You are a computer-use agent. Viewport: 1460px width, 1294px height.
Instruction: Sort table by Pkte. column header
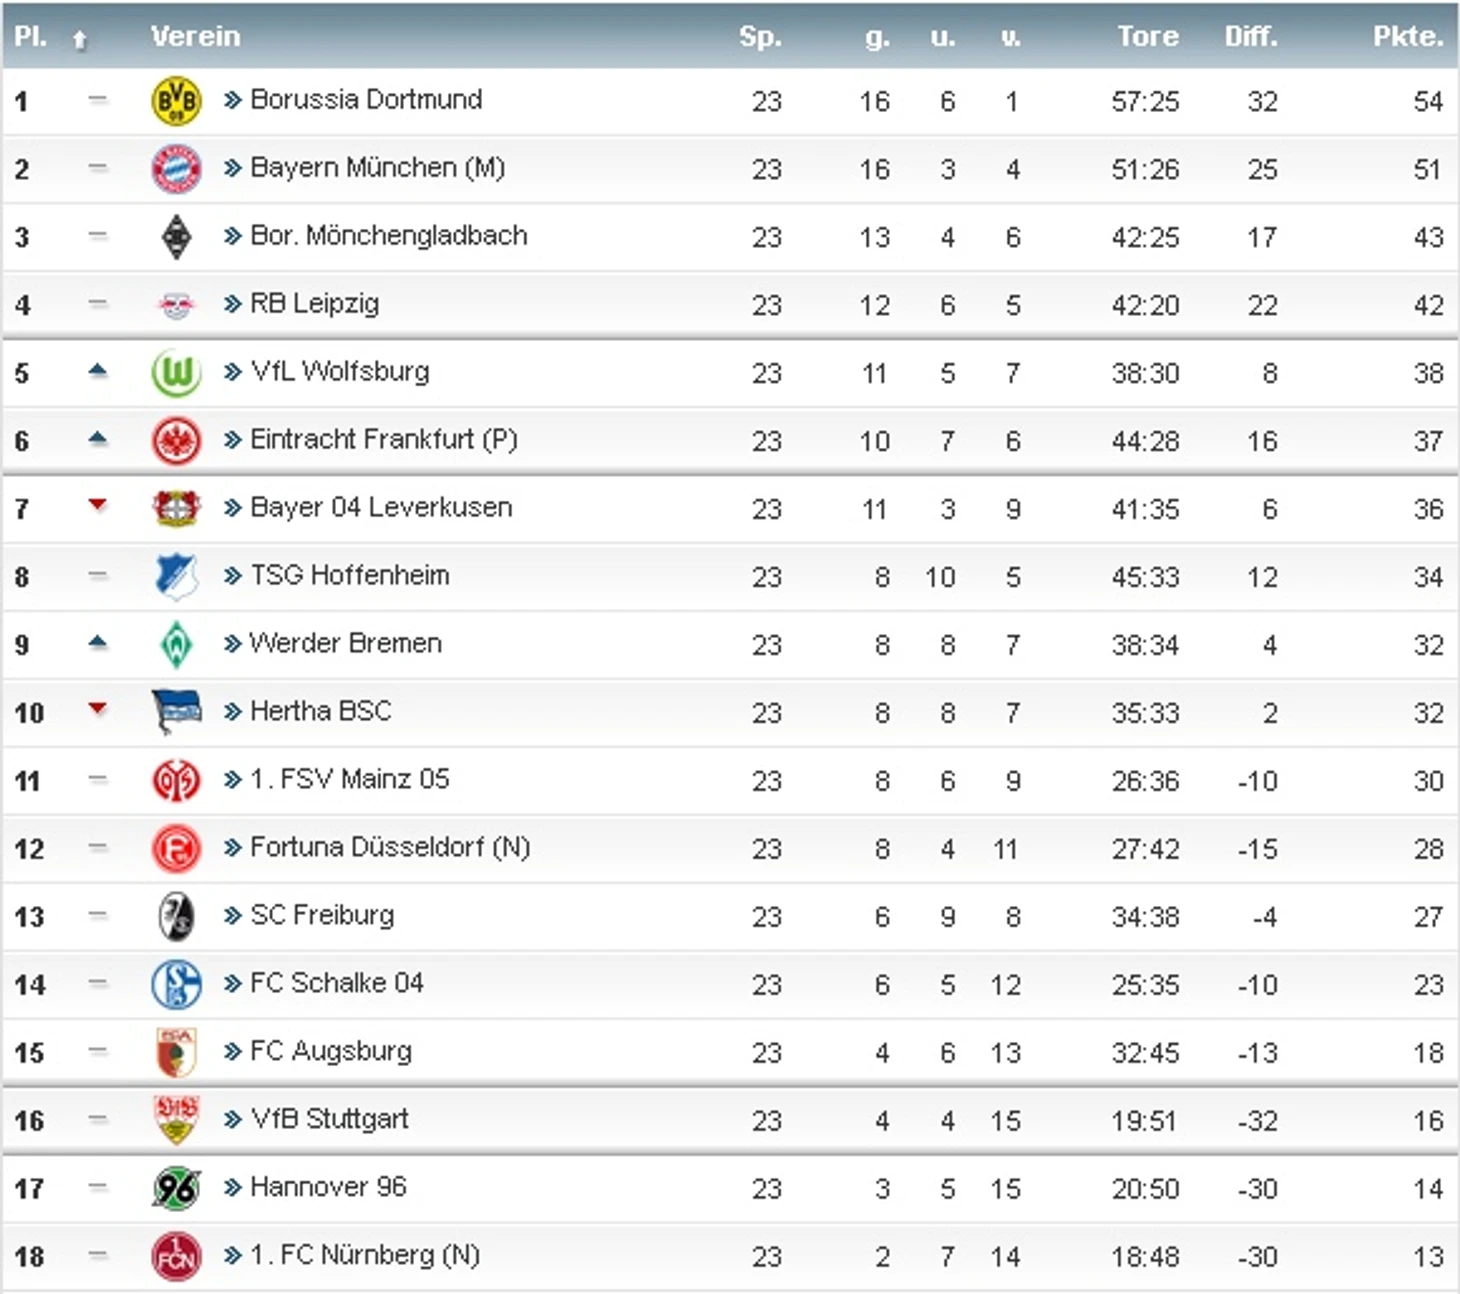pyautogui.click(x=1407, y=36)
